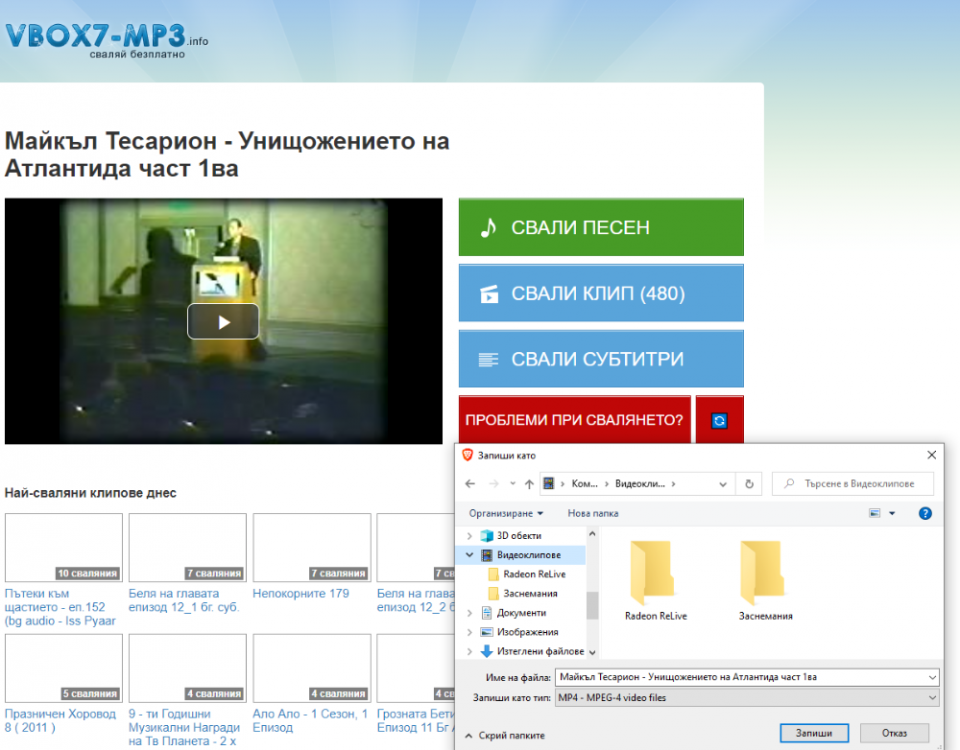Open the Запиши като тип dropdown
This screenshot has height=750, width=960.
(747, 698)
